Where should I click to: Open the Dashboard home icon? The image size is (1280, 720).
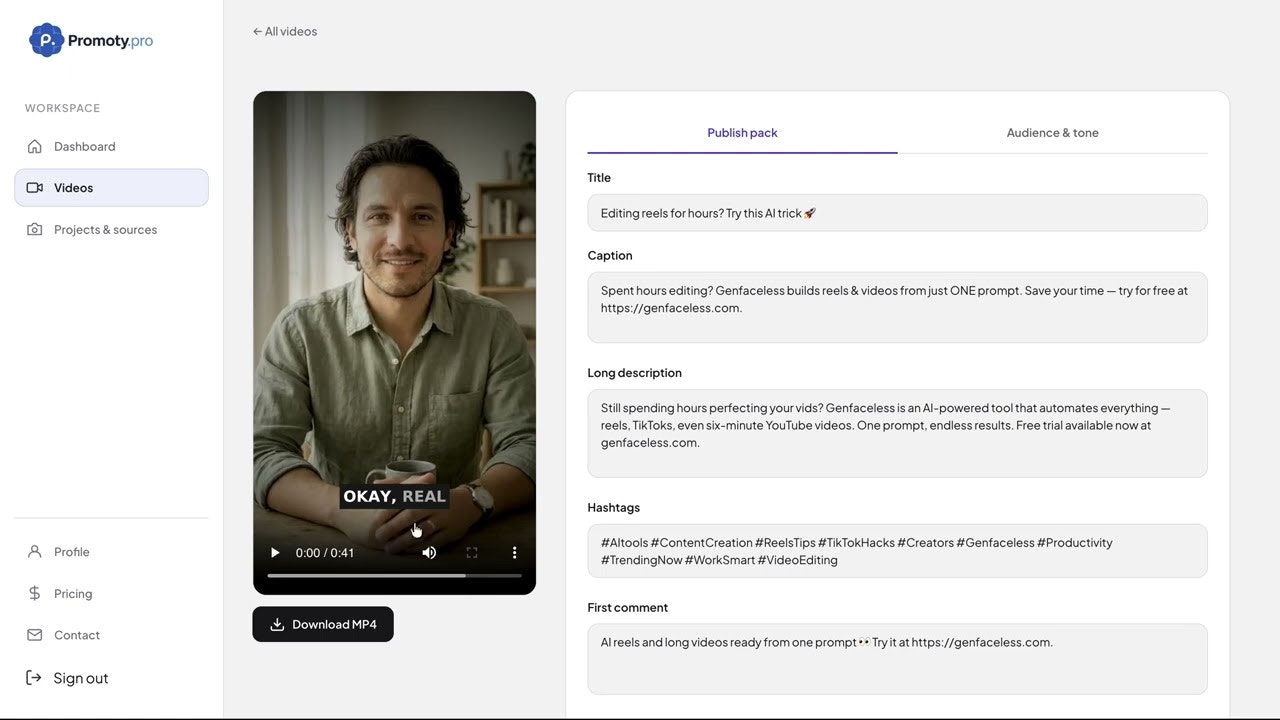point(35,146)
